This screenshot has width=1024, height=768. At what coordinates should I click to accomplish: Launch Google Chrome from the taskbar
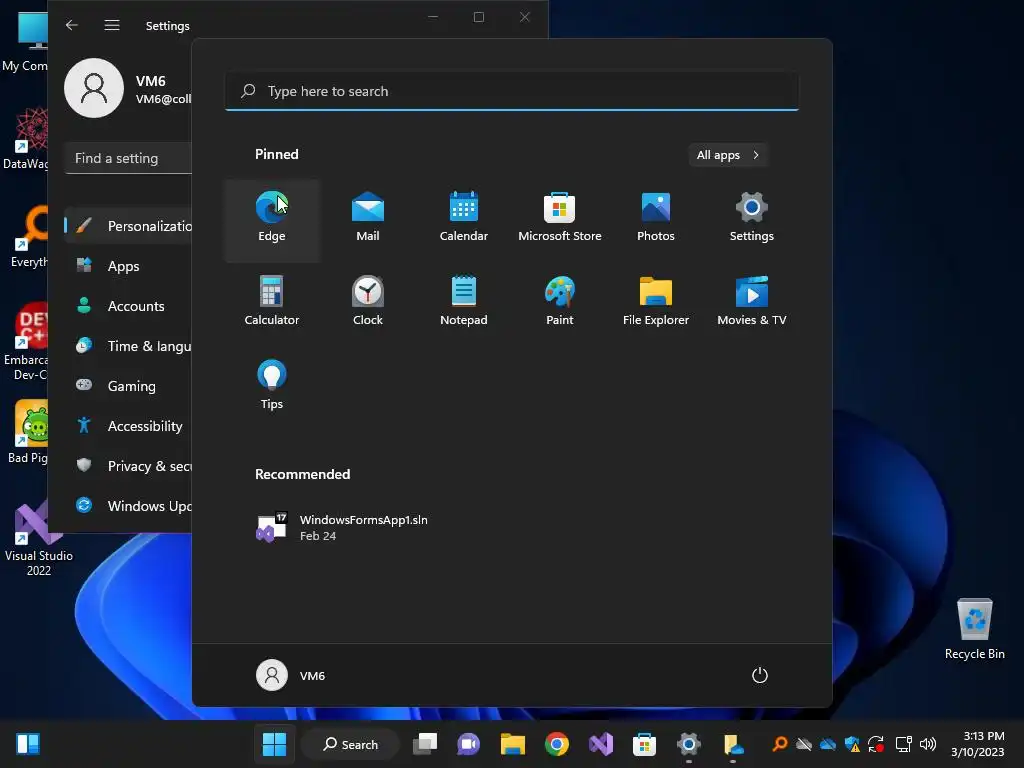(556, 744)
